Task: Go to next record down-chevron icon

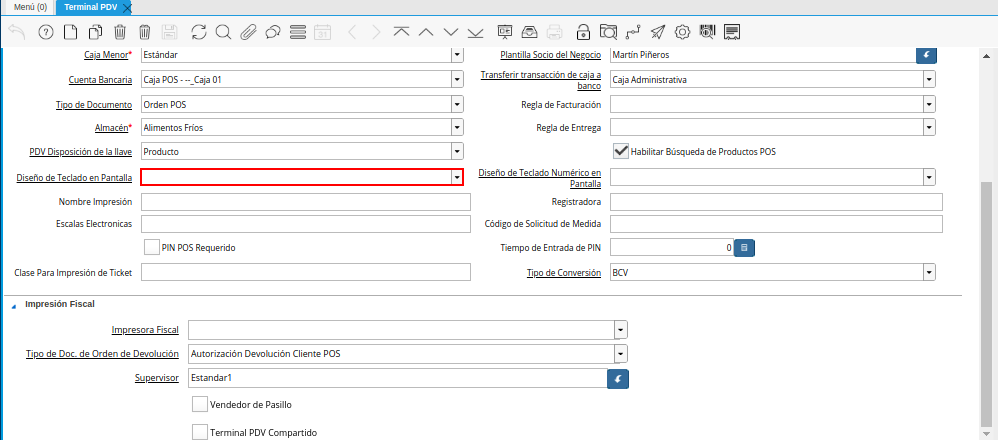Action: pos(451,32)
